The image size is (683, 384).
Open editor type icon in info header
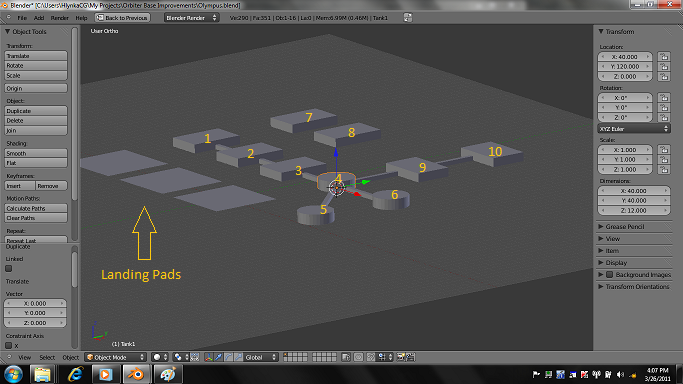click(8, 18)
